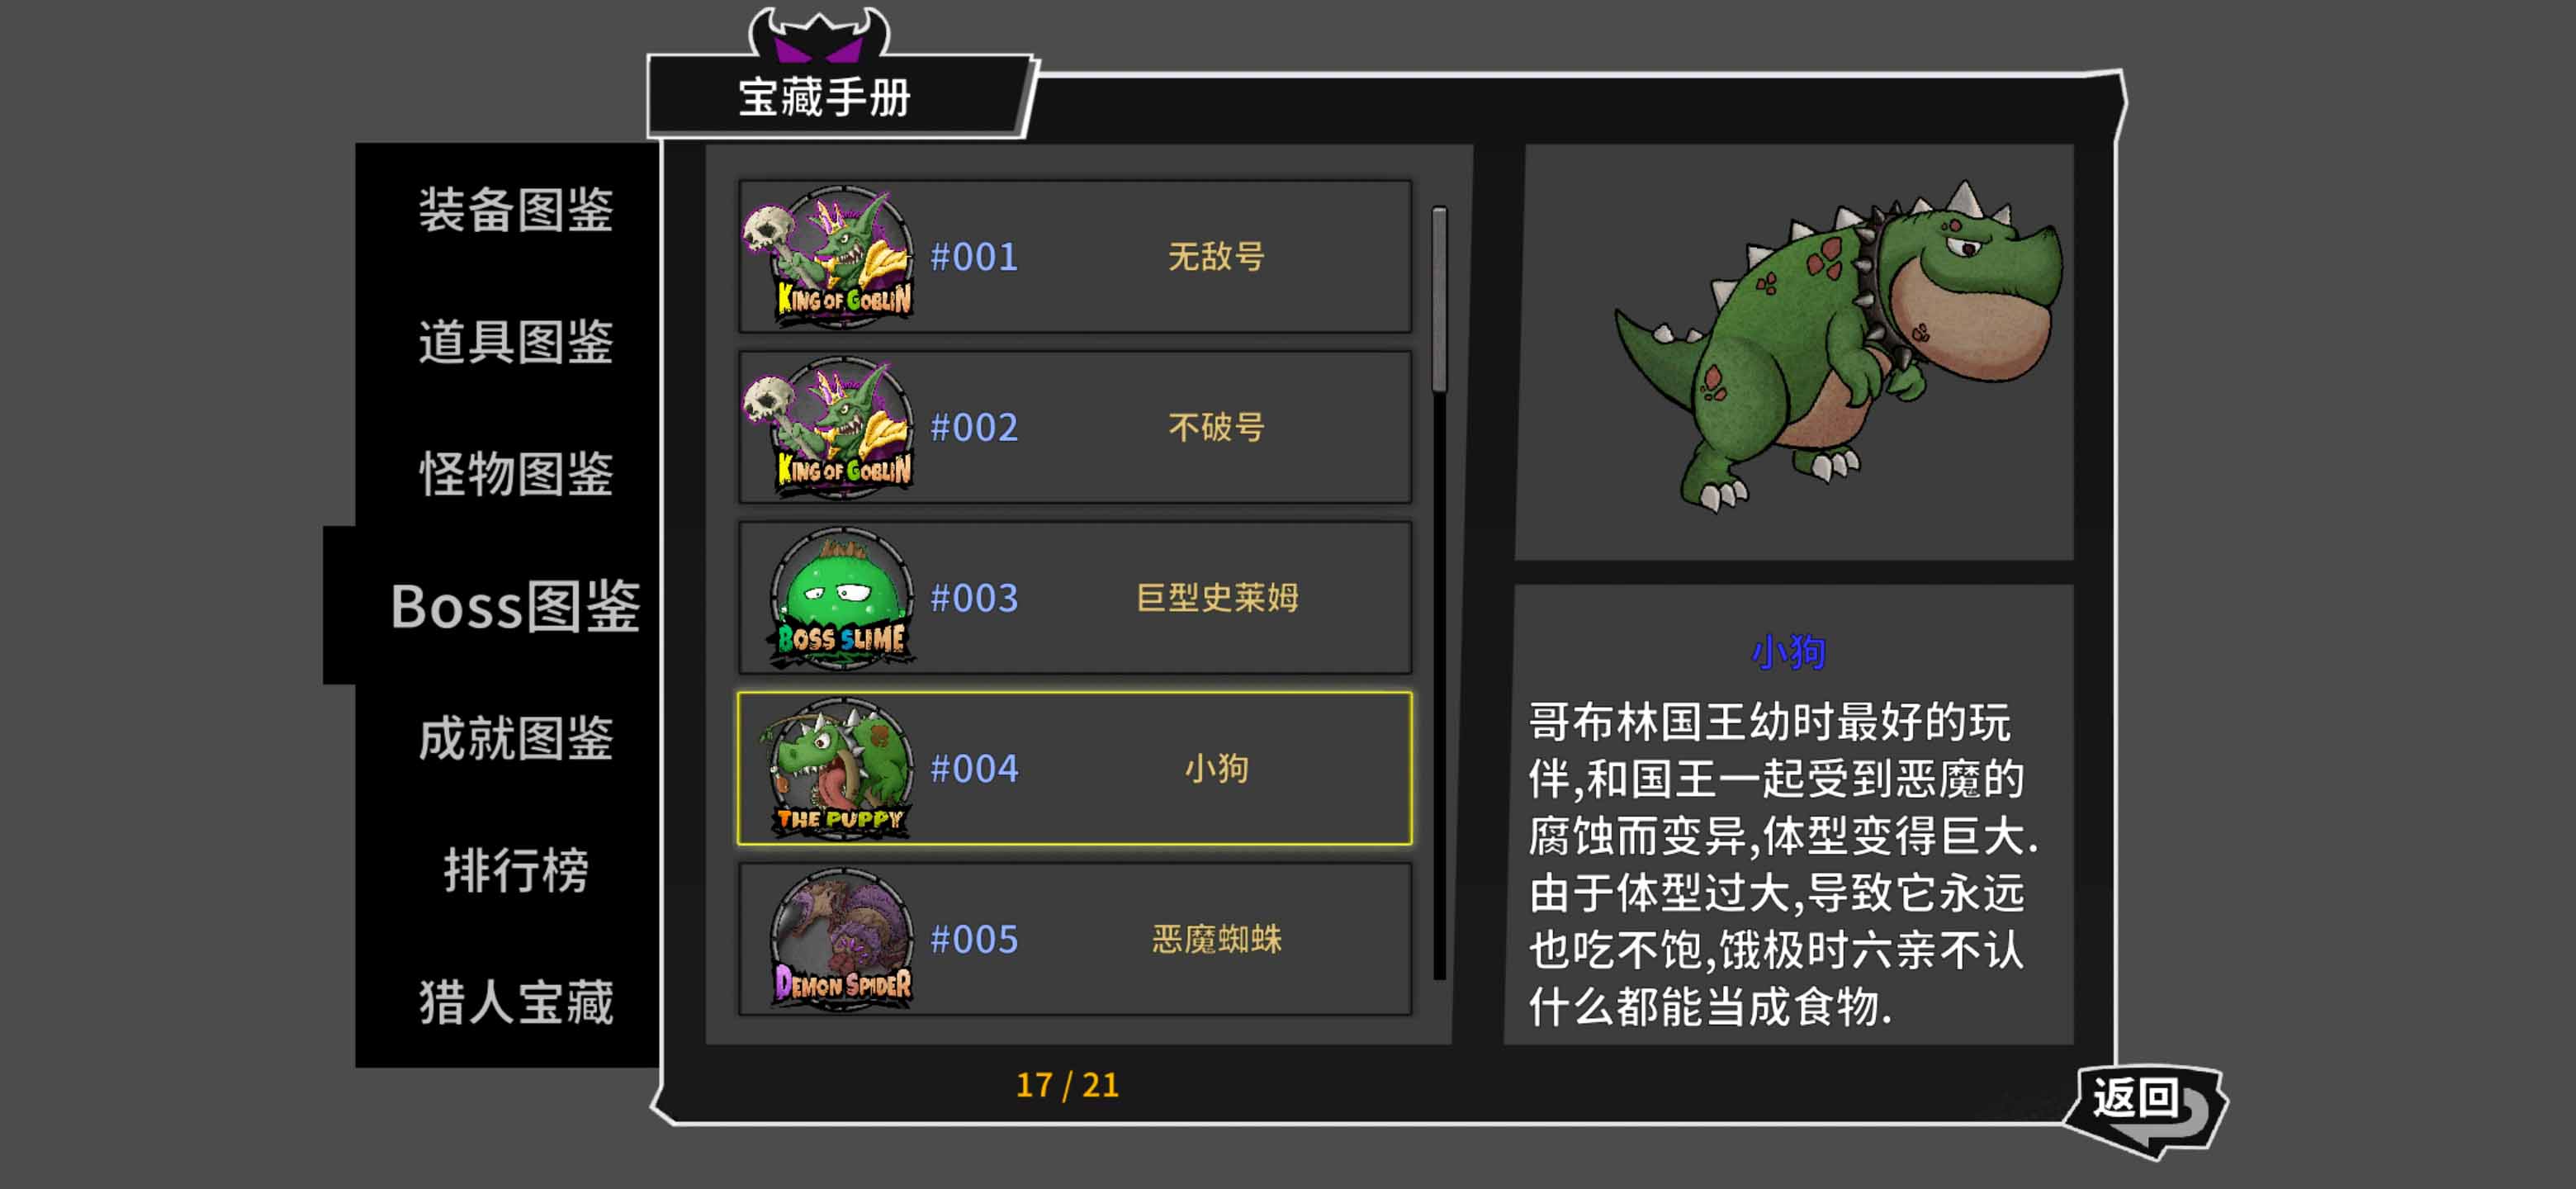Click the green dinosaur boss portrait
This screenshot has width=2576, height=1189.
click(x=1838, y=343)
